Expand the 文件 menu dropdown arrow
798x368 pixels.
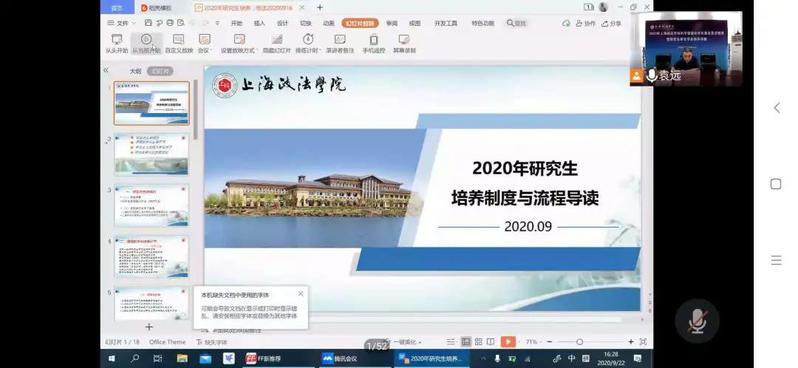click(x=134, y=23)
